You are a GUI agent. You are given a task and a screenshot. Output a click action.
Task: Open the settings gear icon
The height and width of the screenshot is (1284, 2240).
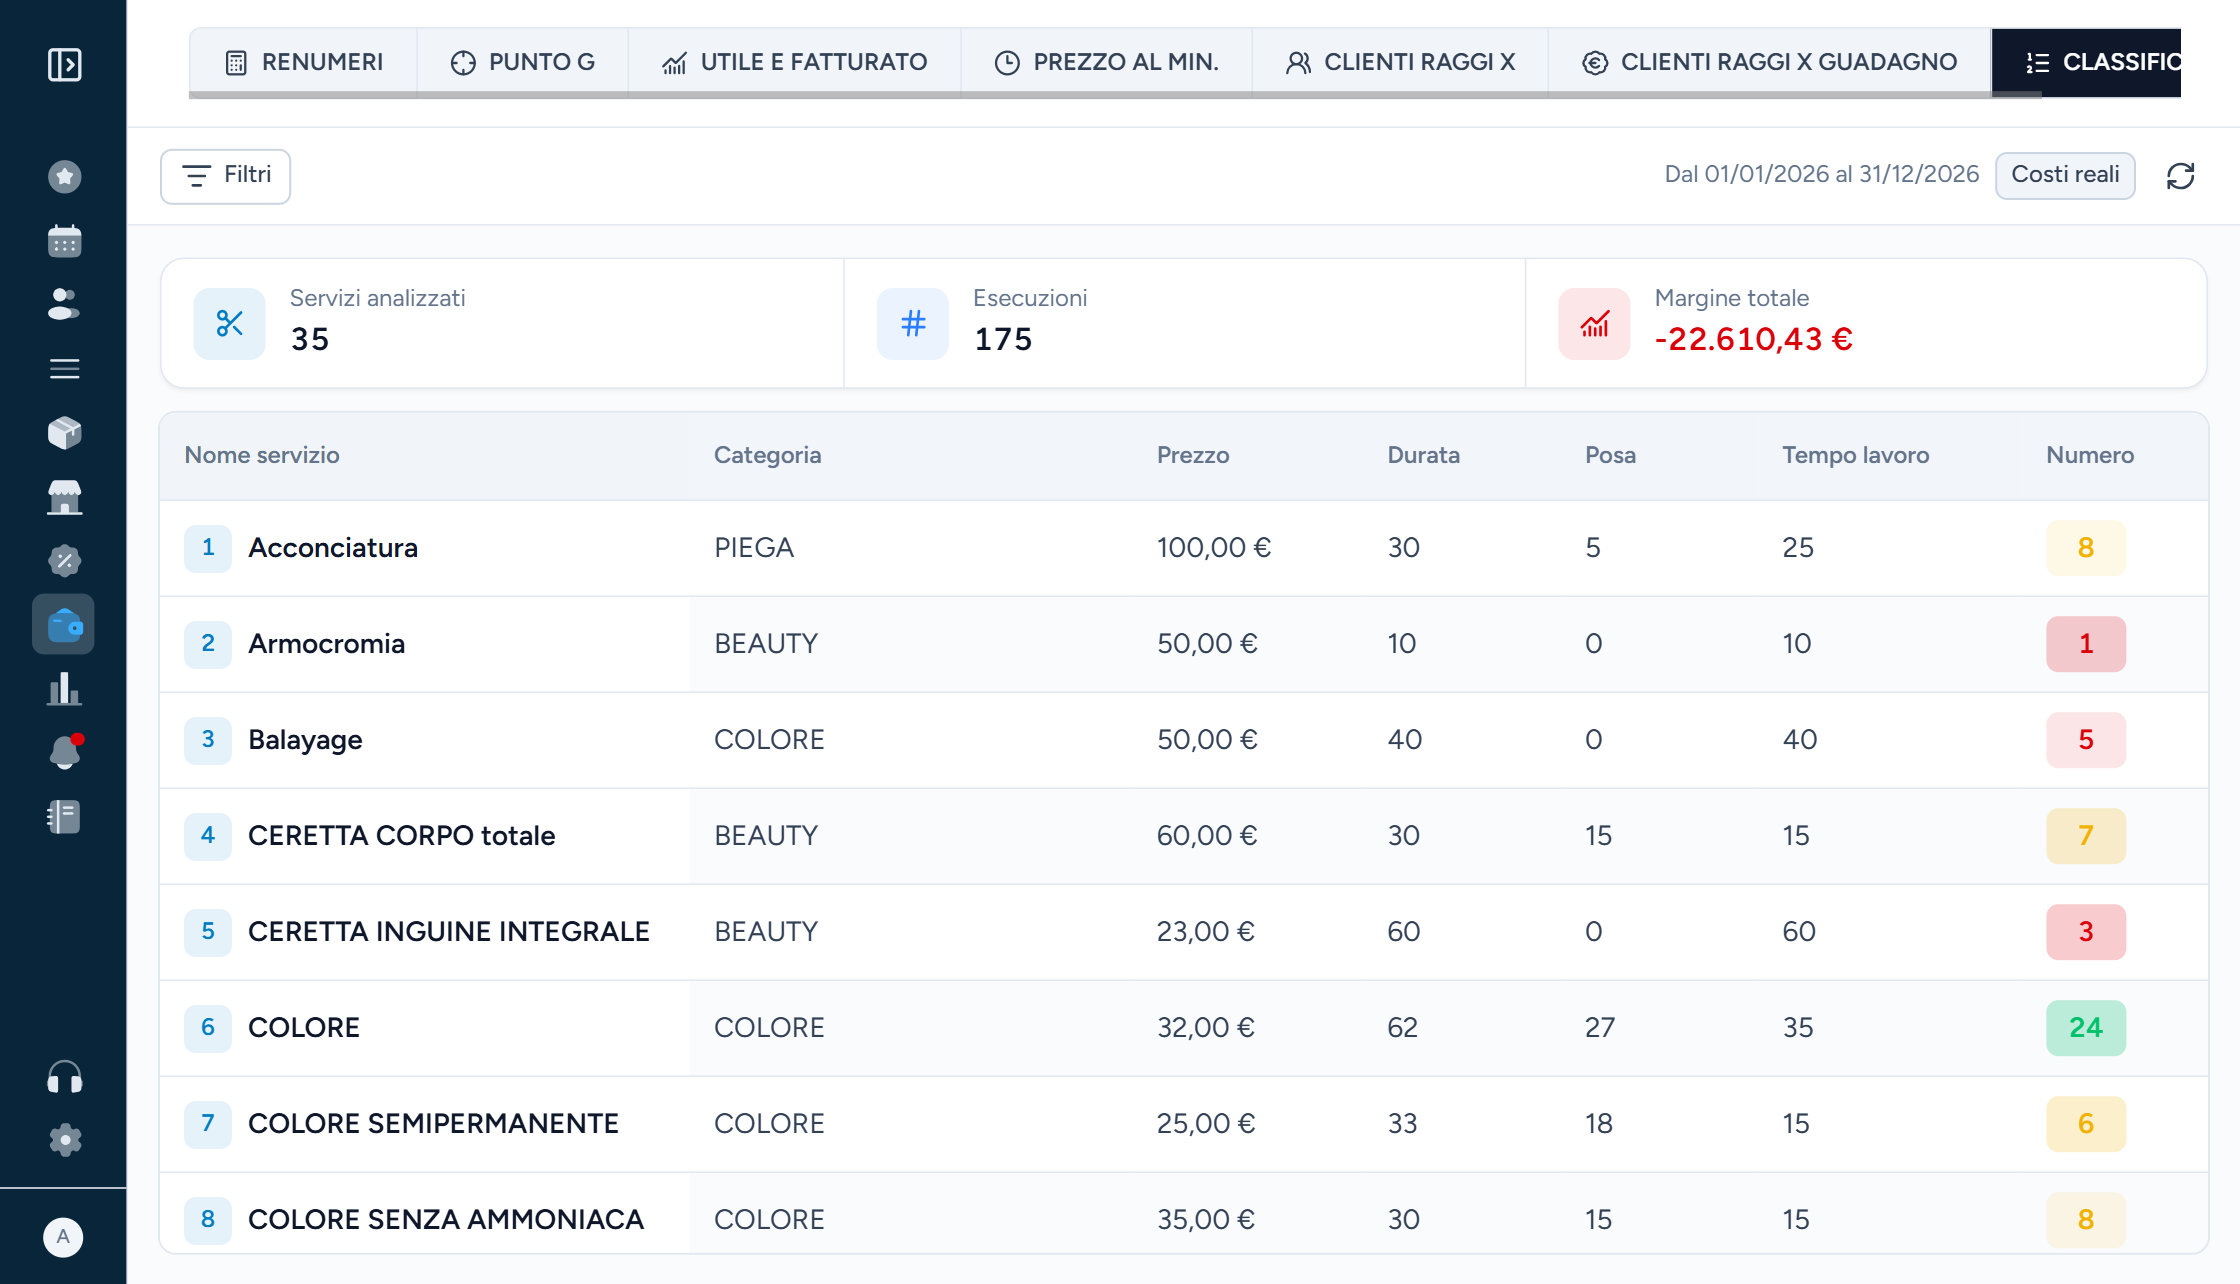point(64,1140)
